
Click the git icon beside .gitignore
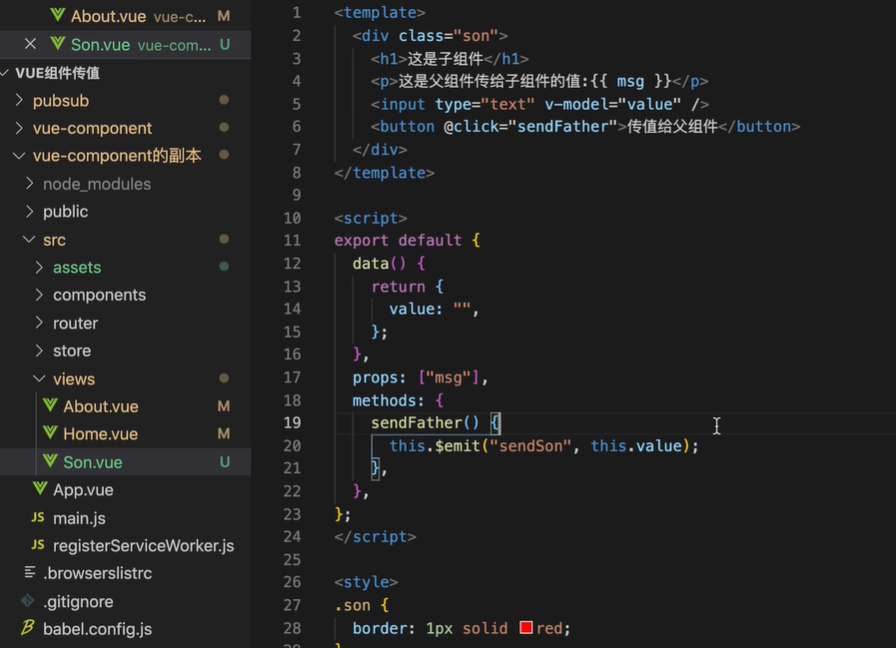pyautogui.click(x=27, y=601)
